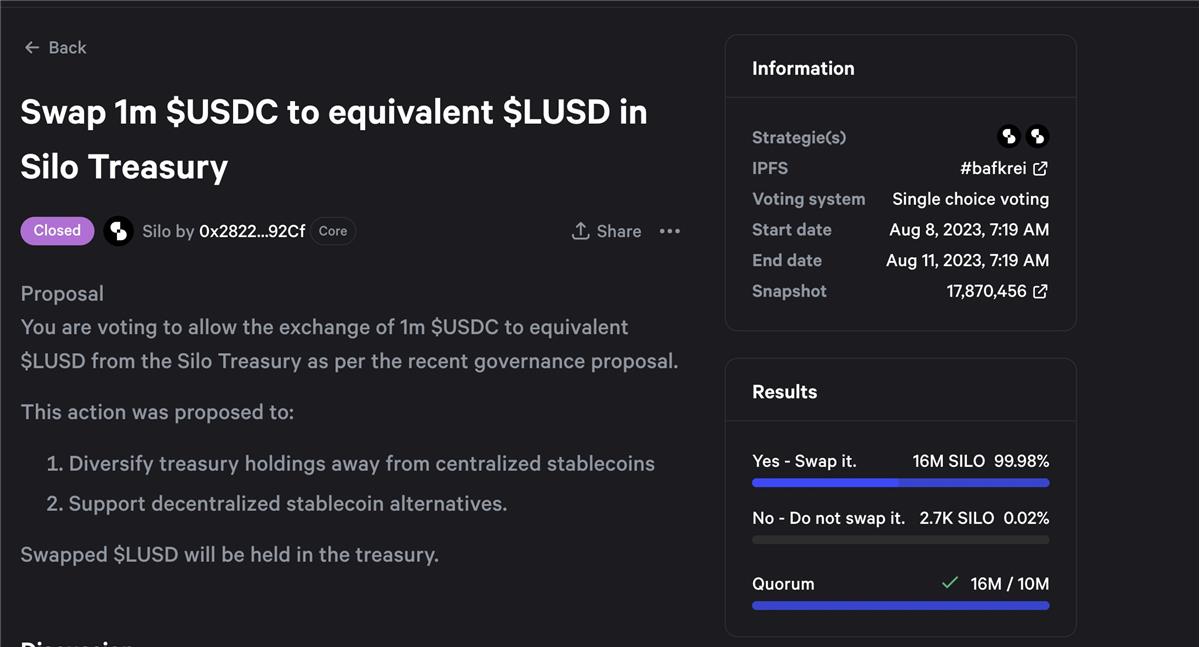
Task: Go back via Back link
Action: point(67,48)
